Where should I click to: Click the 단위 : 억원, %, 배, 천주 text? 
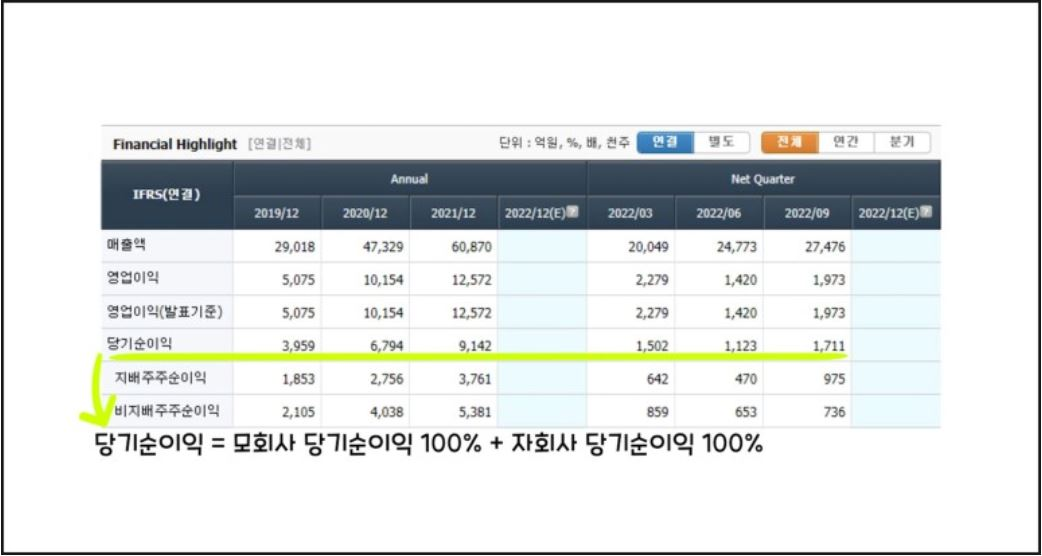(x=564, y=143)
